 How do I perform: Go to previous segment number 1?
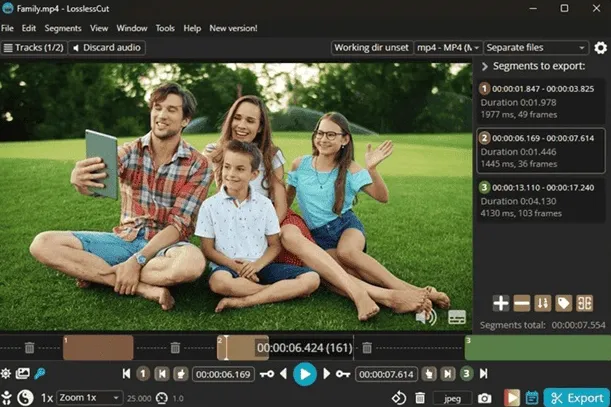(x=143, y=374)
